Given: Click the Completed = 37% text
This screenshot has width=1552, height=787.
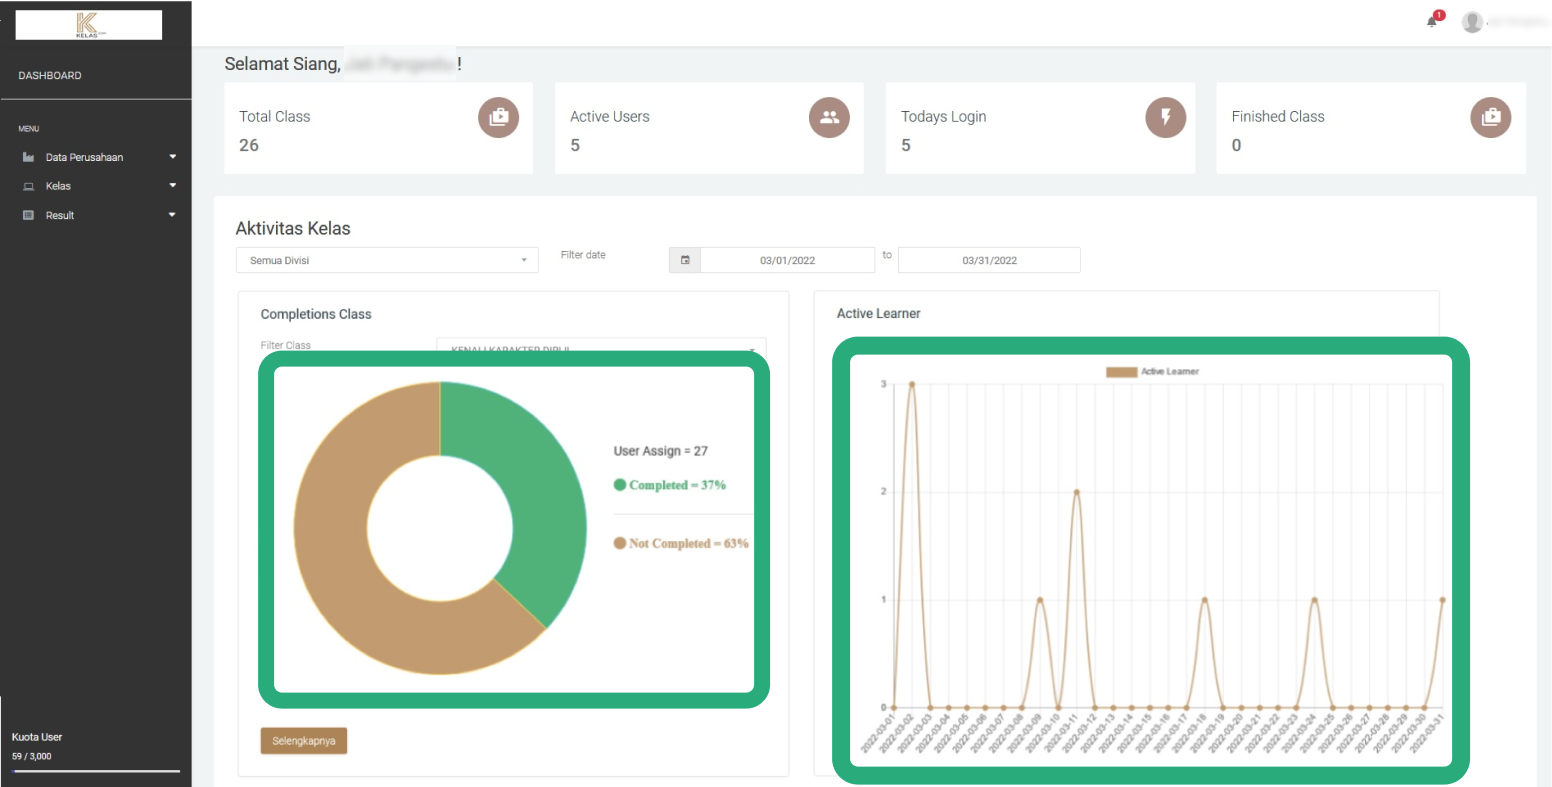Looking at the screenshot, I should coord(677,485).
